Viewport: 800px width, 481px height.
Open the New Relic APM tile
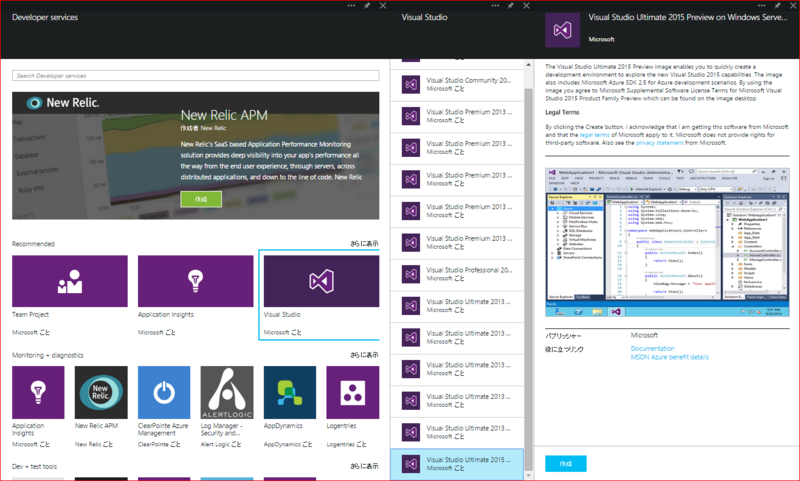point(101,392)
